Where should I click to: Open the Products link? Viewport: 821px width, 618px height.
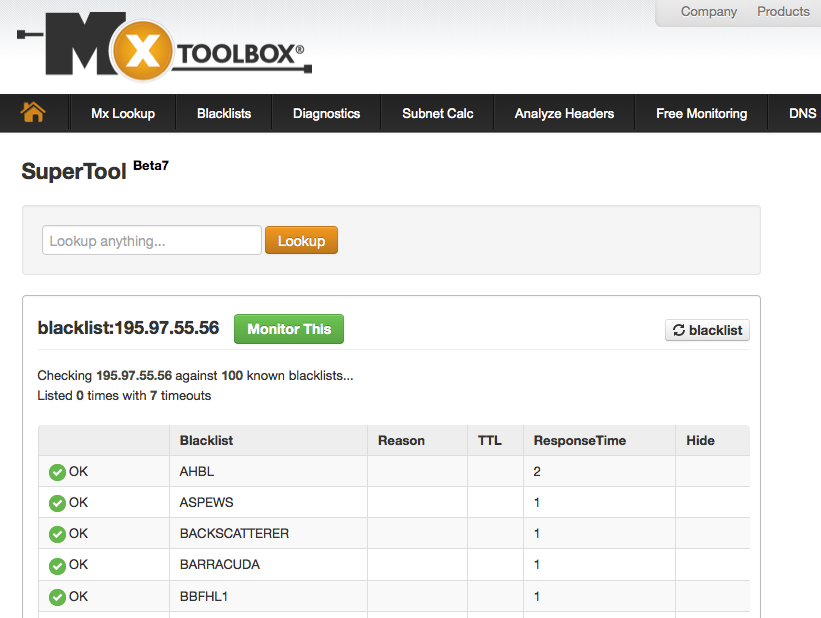pyautogui.click(x=783, y=12)
